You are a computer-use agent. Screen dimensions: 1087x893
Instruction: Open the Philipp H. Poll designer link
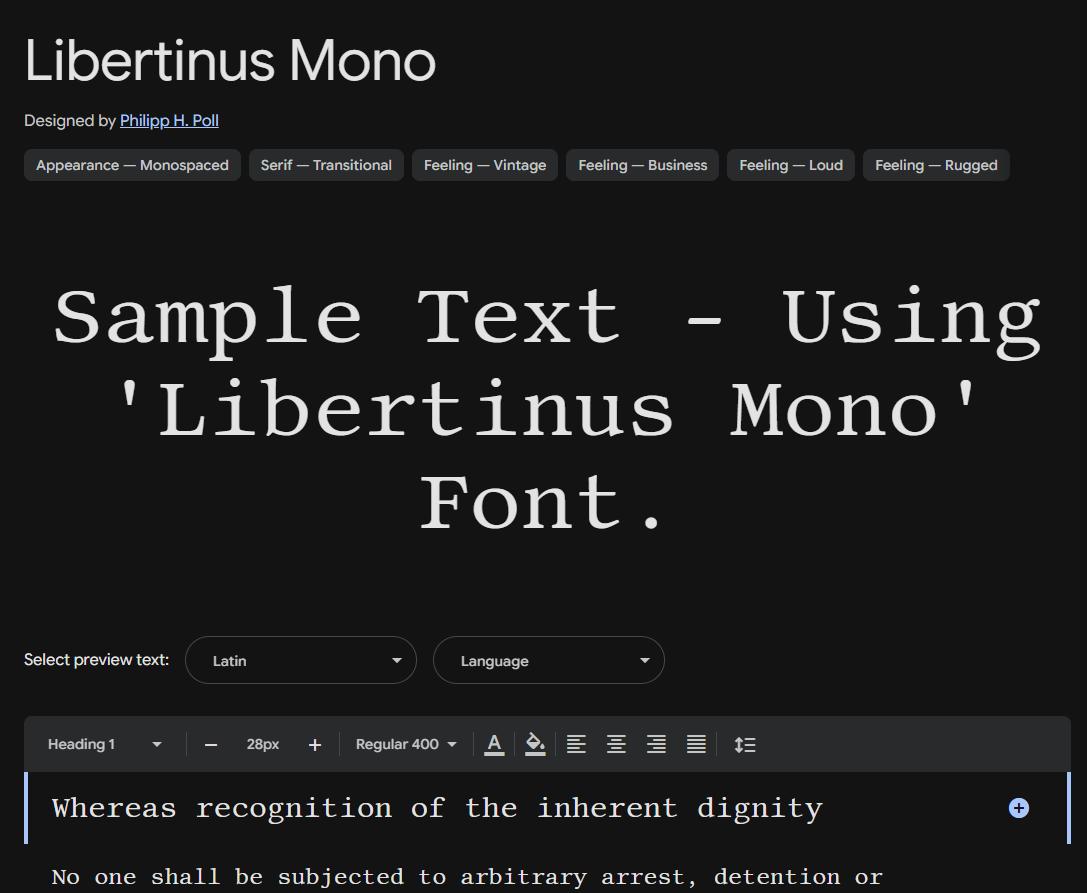tap(169, 121)
